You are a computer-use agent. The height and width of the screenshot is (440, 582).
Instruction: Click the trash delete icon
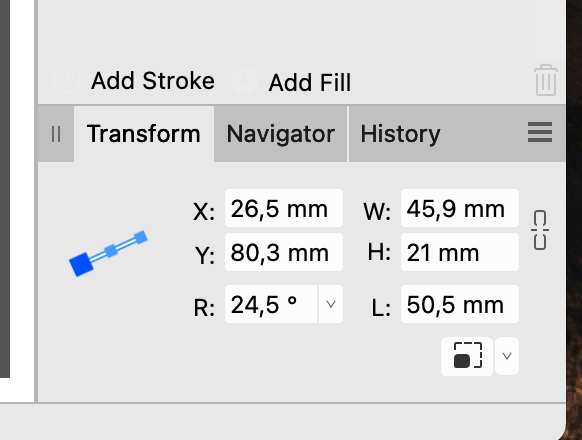pyautogui.click(x=546, y=80)
